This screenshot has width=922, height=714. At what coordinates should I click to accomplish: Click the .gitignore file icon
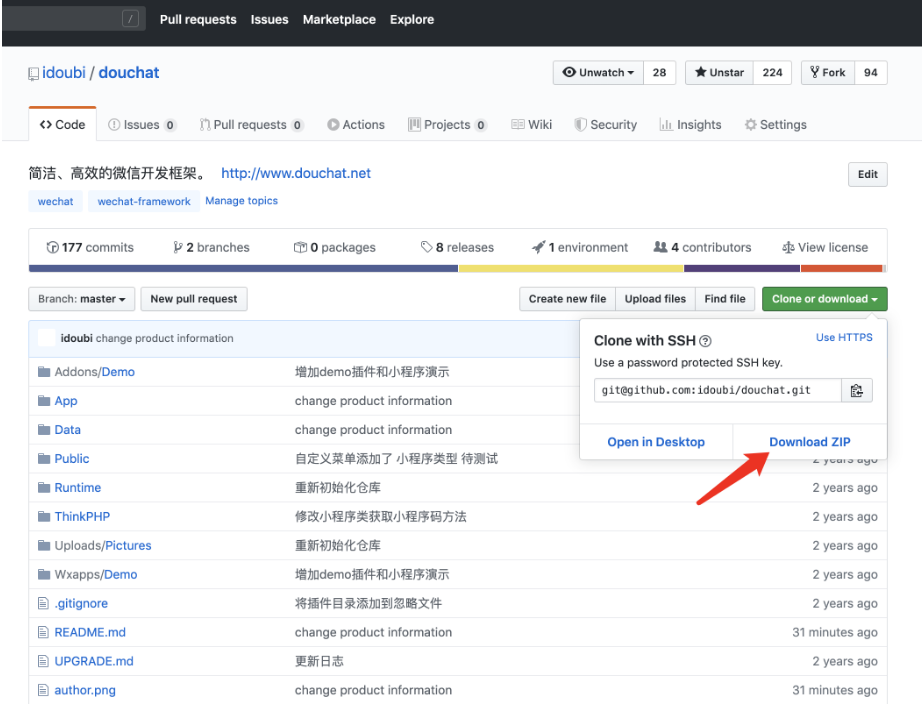pos(43,603)
